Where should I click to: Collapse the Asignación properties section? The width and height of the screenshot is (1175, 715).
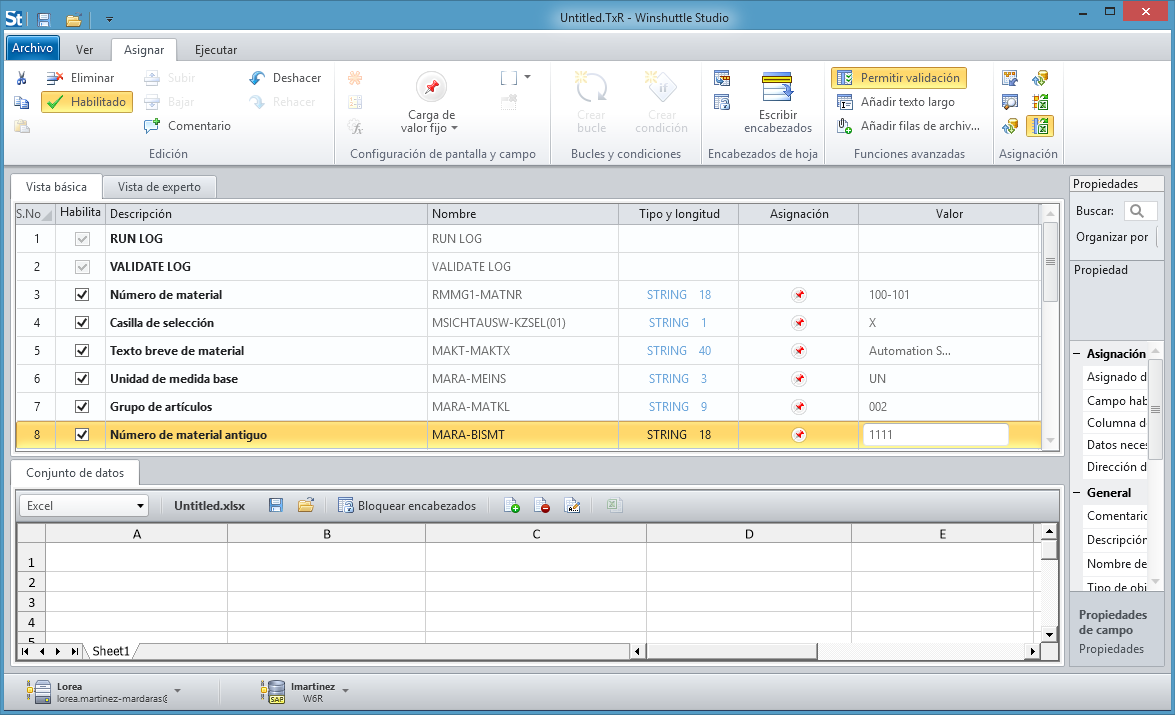(x=1077, y=354)
